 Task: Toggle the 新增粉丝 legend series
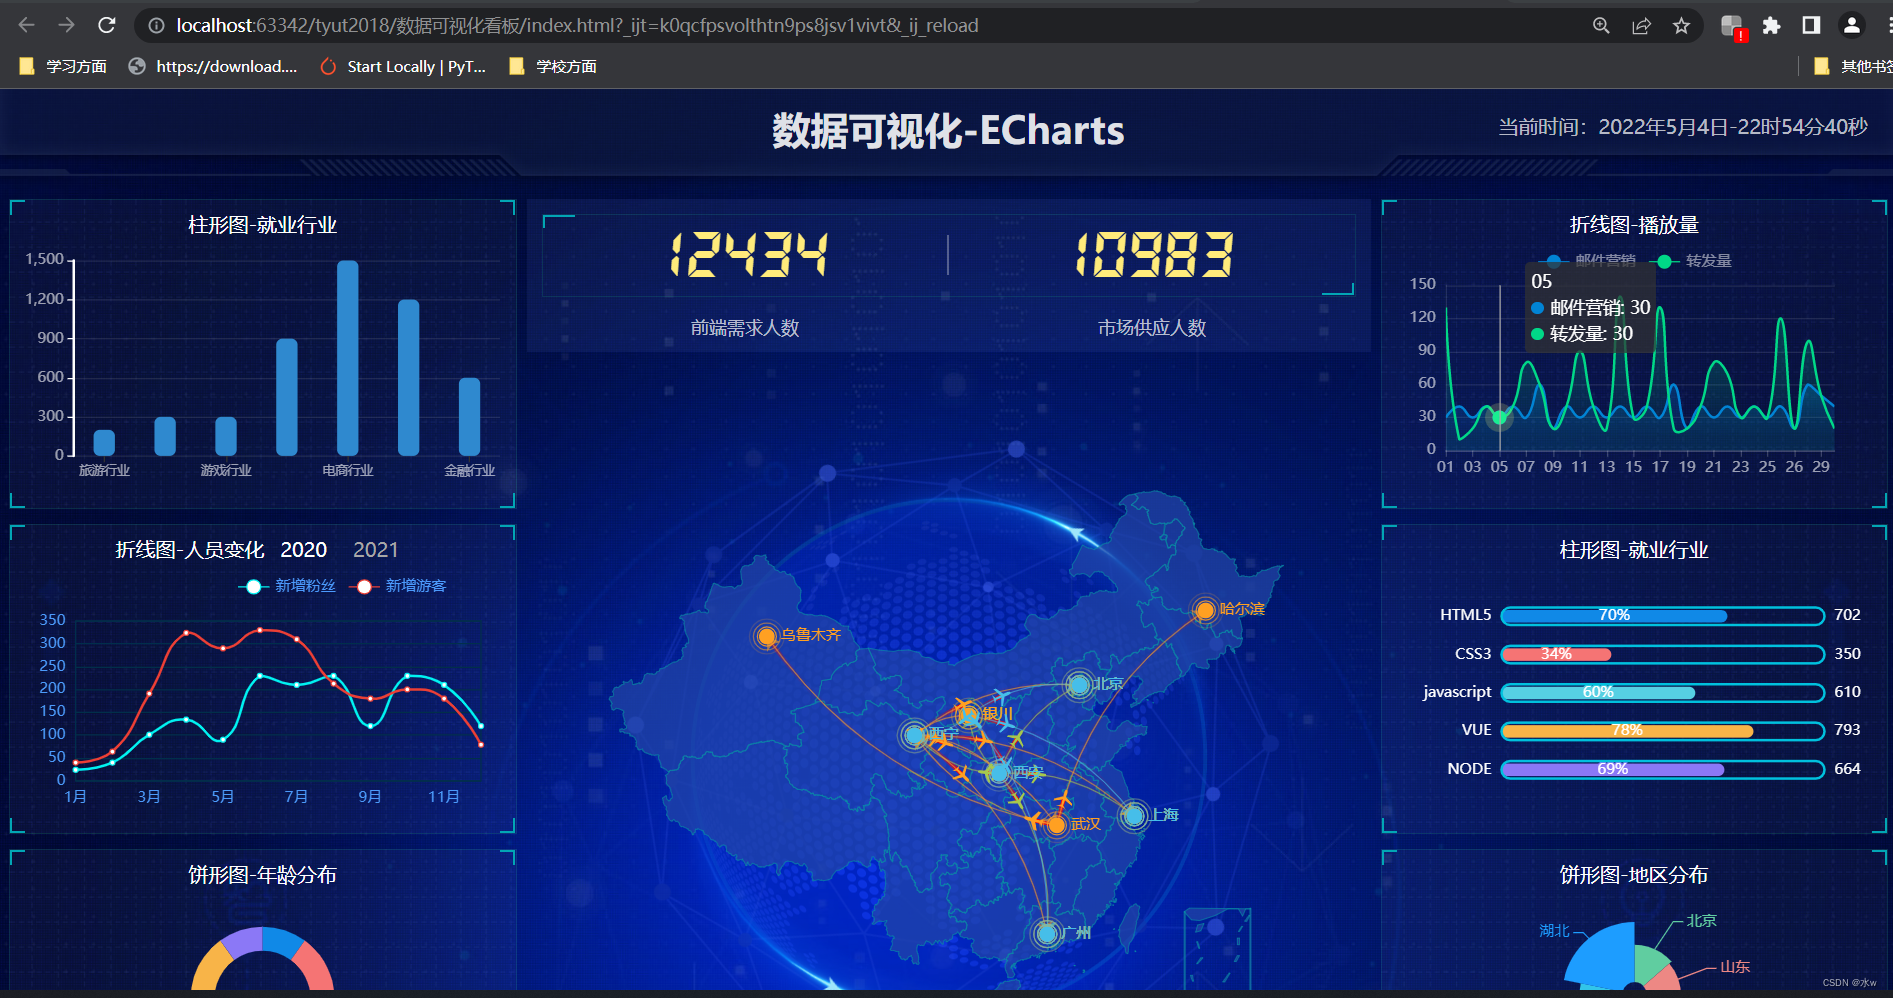287,586
